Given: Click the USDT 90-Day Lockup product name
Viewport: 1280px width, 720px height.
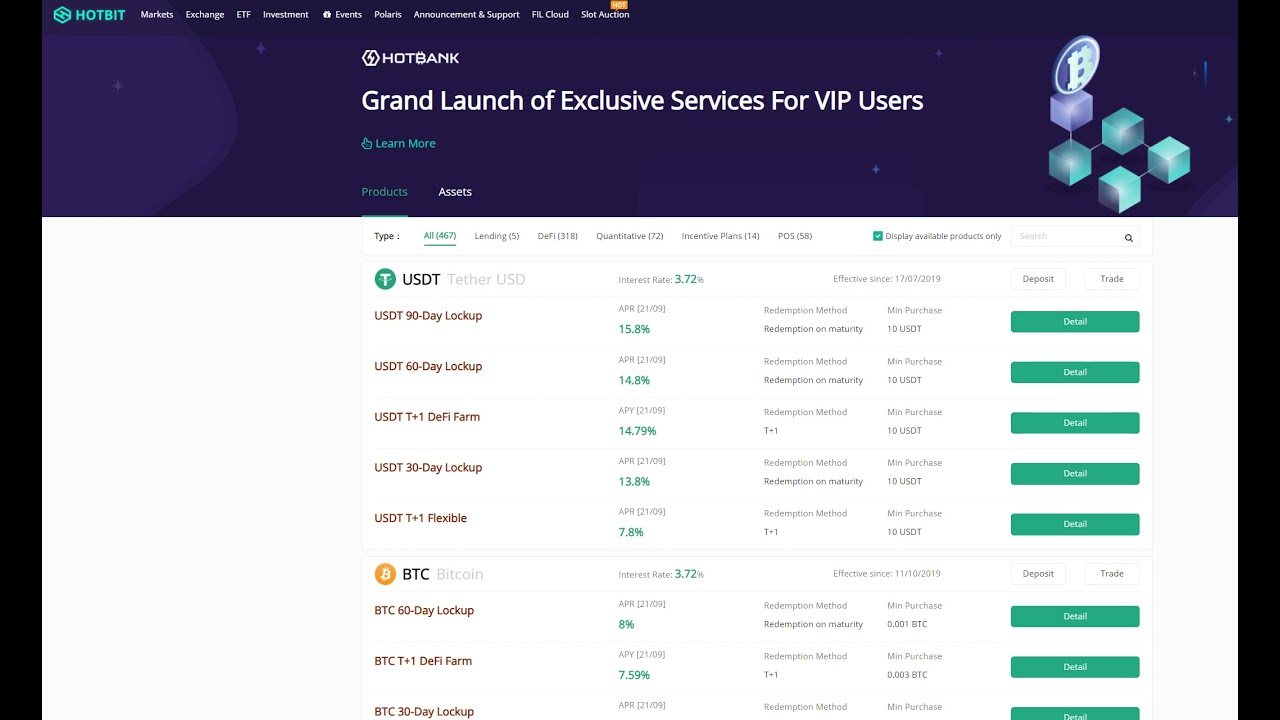Looking at the screenshot, I should tap(428, 316).
